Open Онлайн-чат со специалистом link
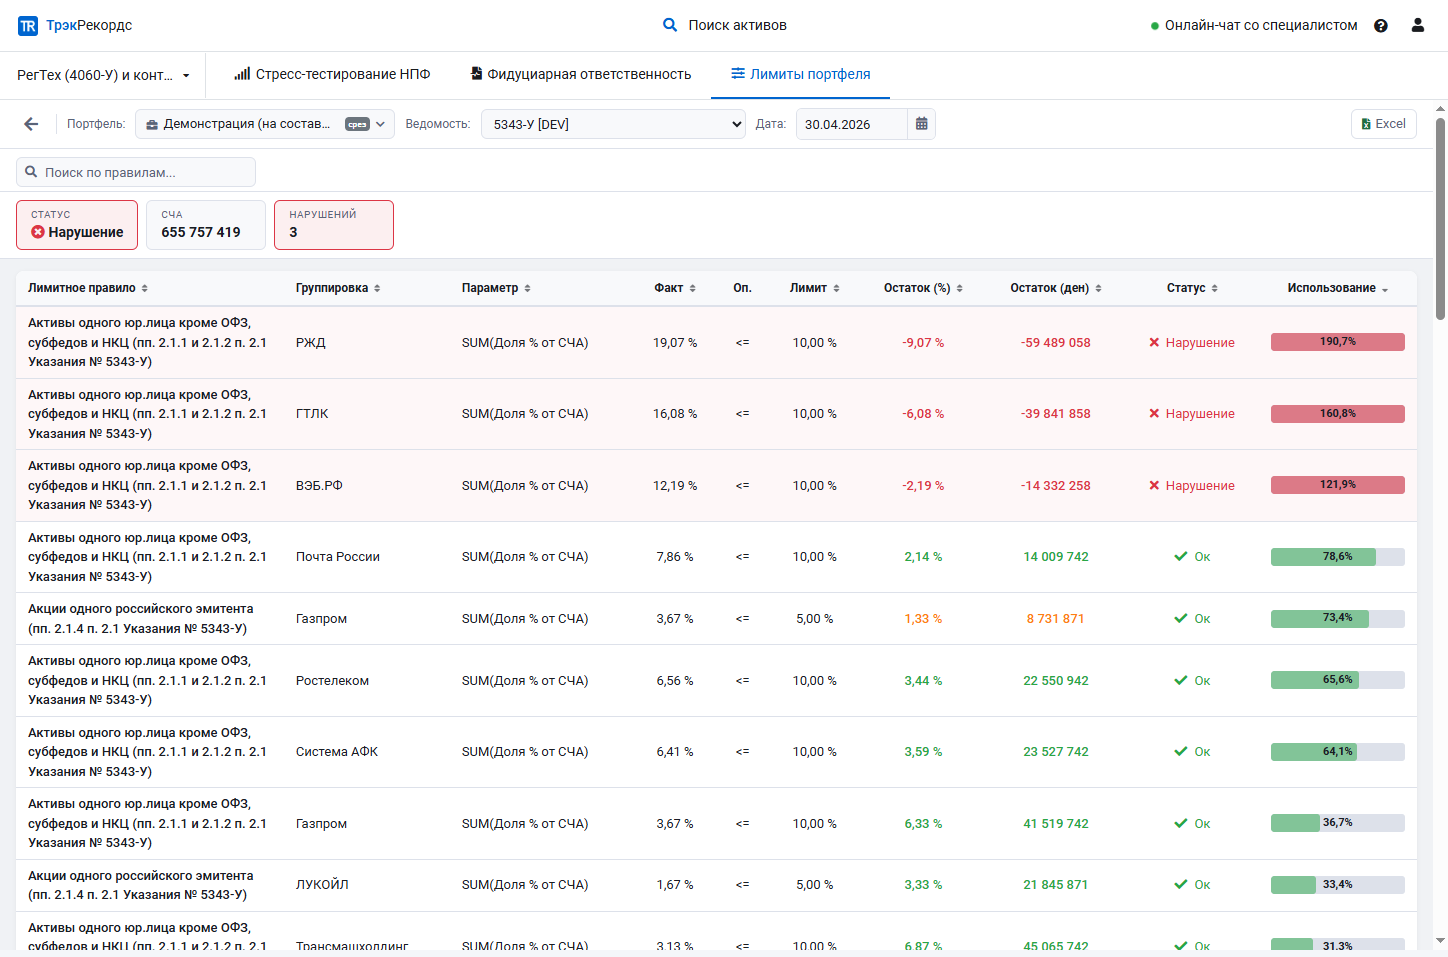The width and height of the screenshot is (1448, 957). [x=1254, y=25]
